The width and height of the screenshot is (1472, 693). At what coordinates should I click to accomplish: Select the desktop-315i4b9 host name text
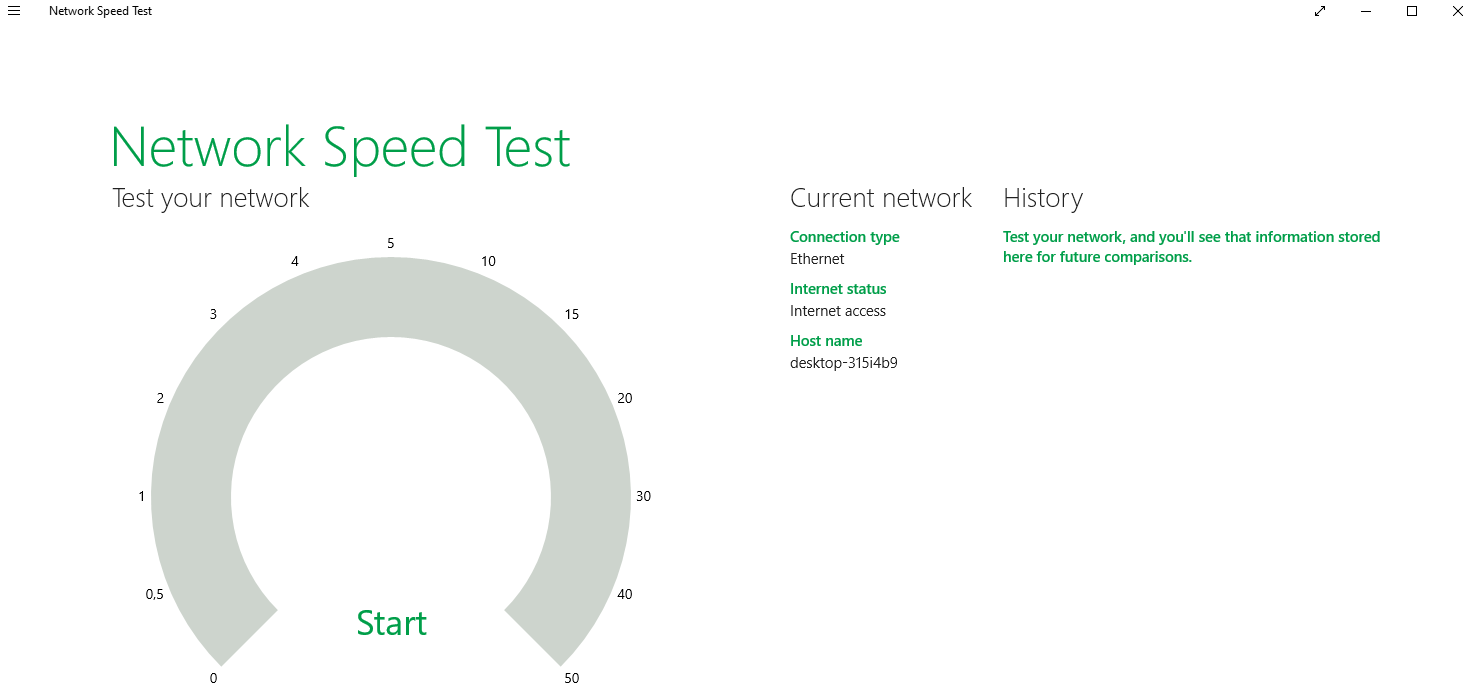(843, 363)
